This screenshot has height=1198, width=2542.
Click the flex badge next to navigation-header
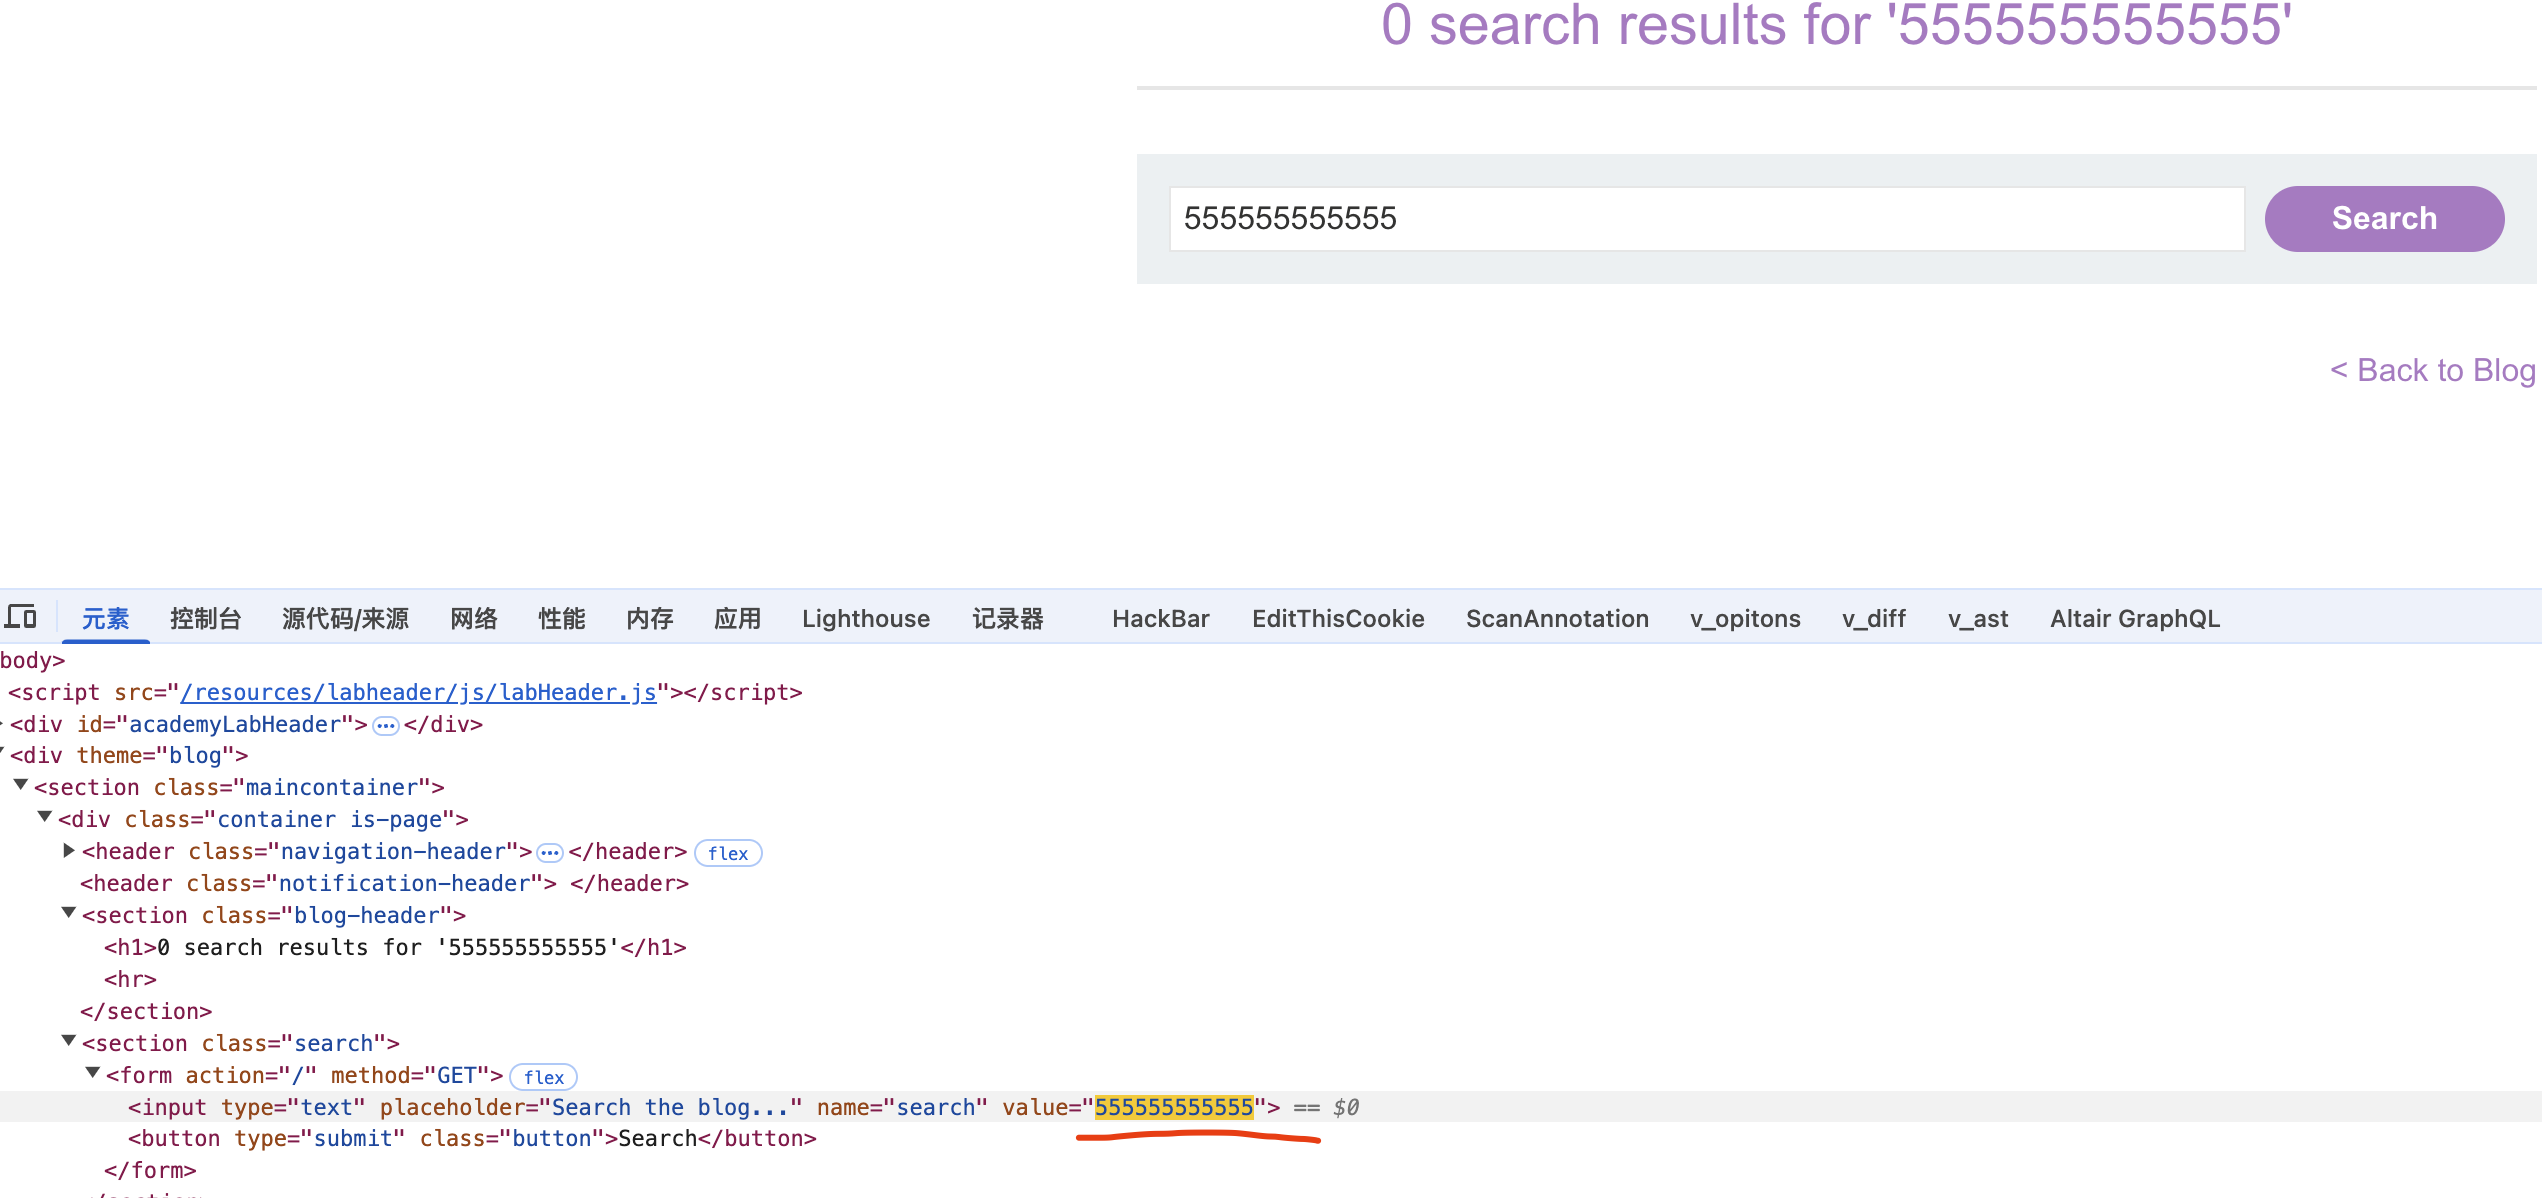pyautogui.click(x=727, y=853)
